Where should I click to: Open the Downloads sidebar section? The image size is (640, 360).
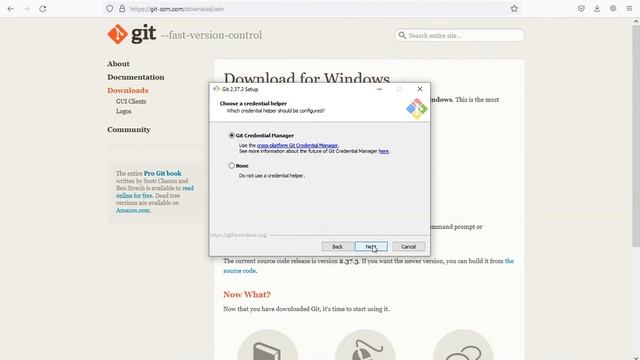(128, 91)
